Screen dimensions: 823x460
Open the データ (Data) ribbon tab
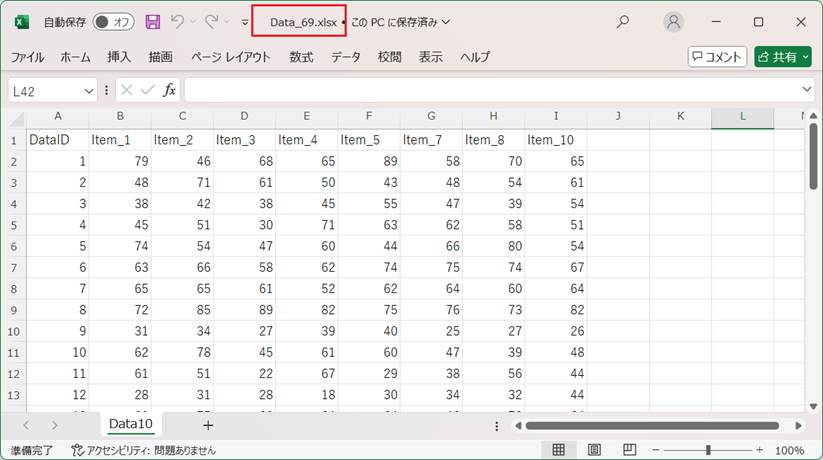[x=346, y=57]
